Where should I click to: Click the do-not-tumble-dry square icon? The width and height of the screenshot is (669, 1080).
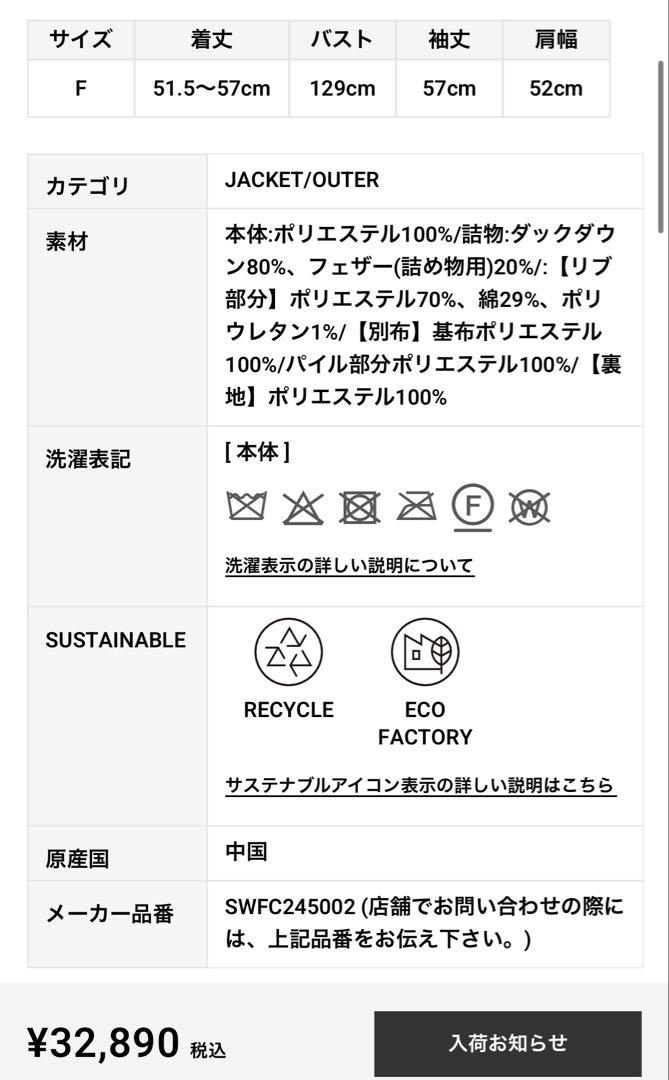click(x=360, y=508)
